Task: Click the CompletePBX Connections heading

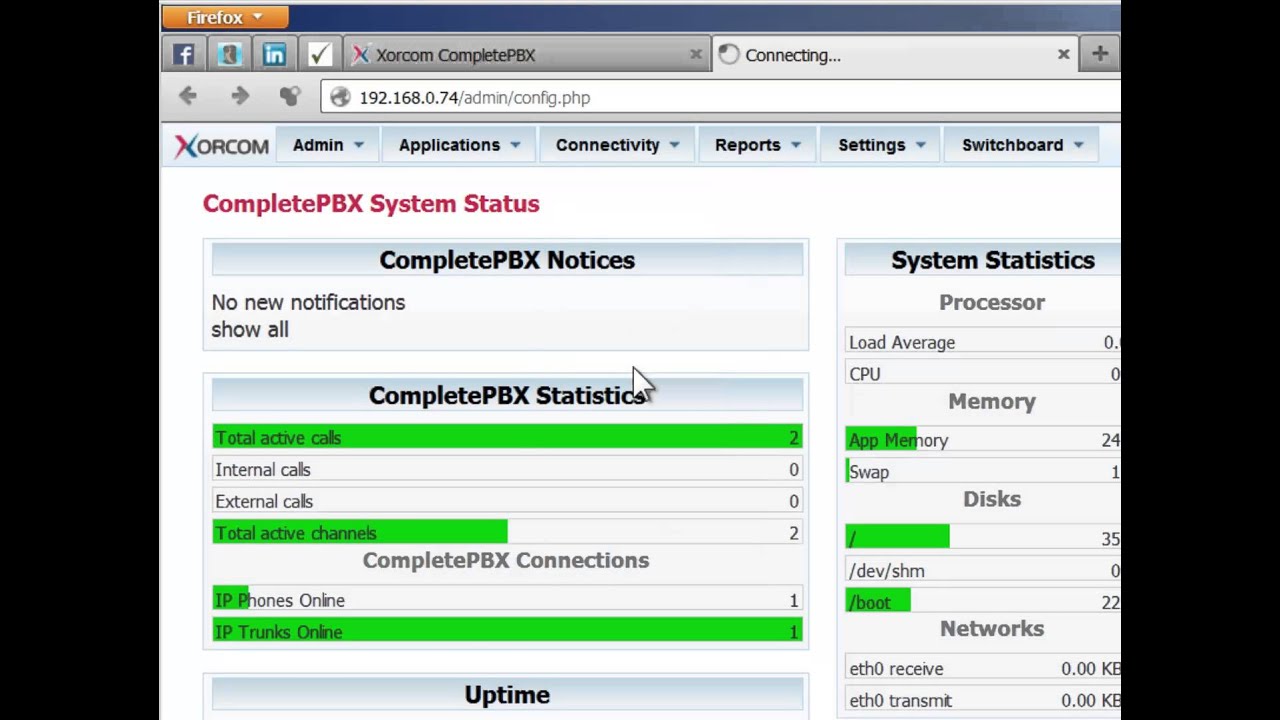Action: (x=506, y=560)
